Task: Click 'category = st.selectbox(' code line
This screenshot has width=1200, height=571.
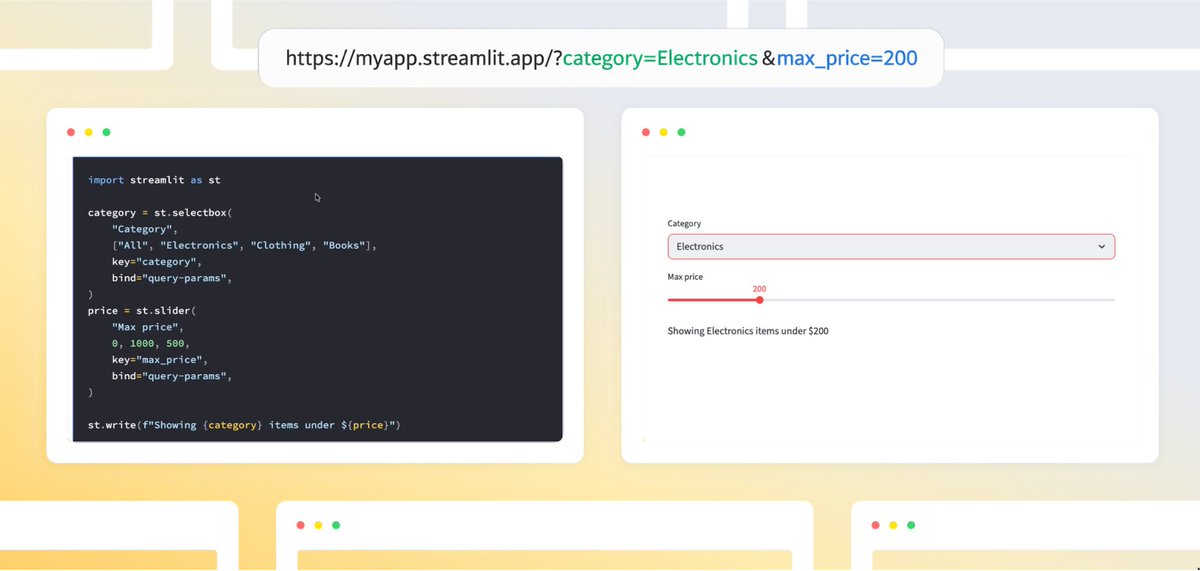Action: [x=160, y=213]
